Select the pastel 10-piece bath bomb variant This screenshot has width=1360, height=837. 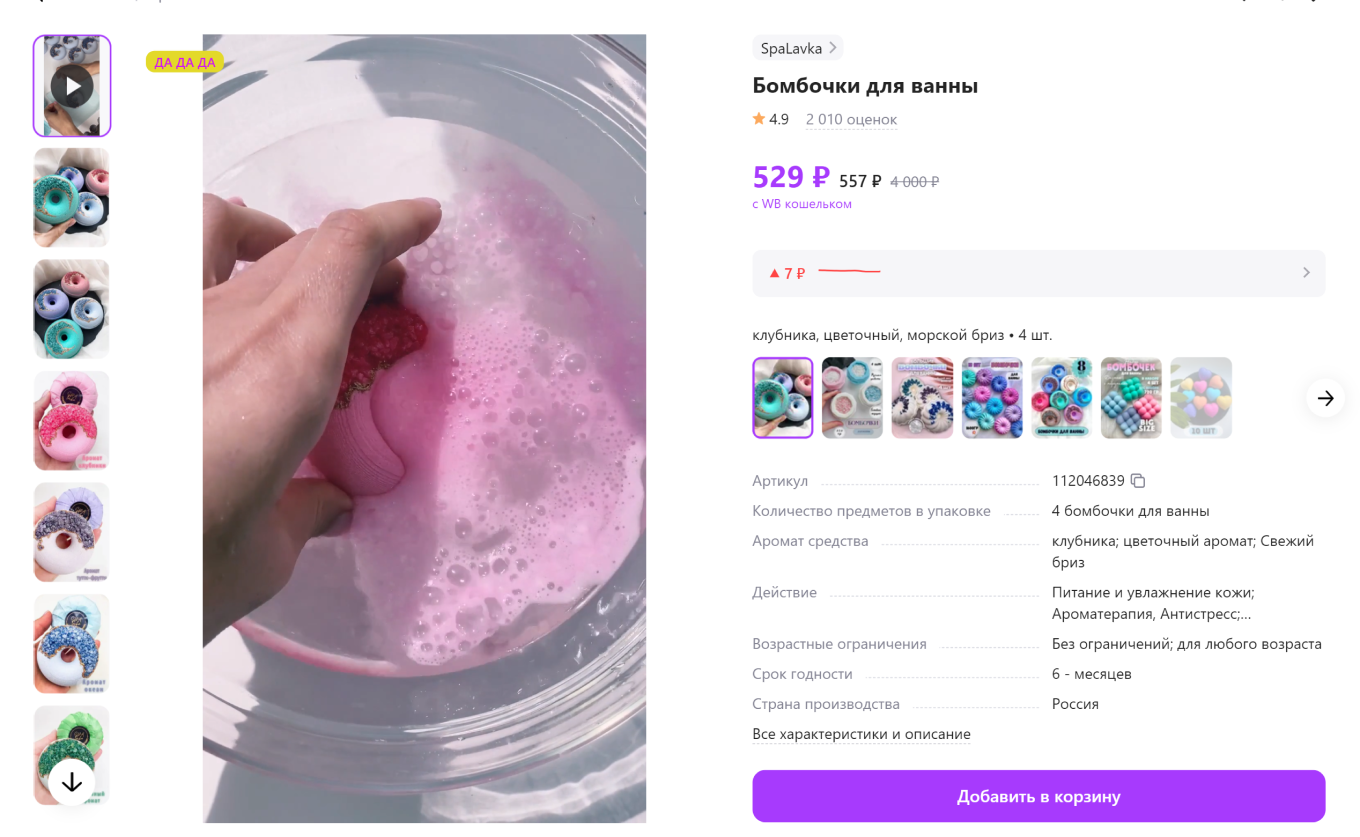pyautogui.click(x=1201, y=397)
